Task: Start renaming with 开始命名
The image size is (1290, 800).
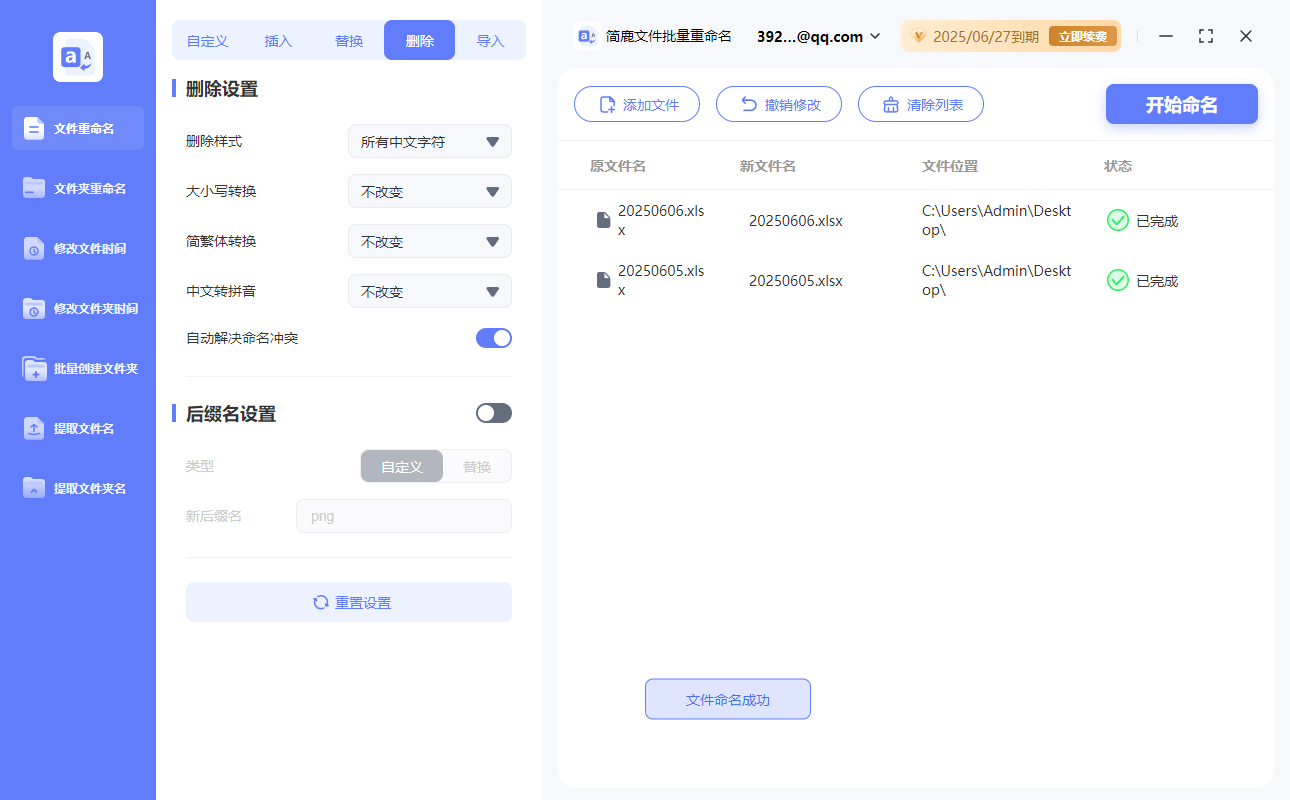Action: 1181,103
